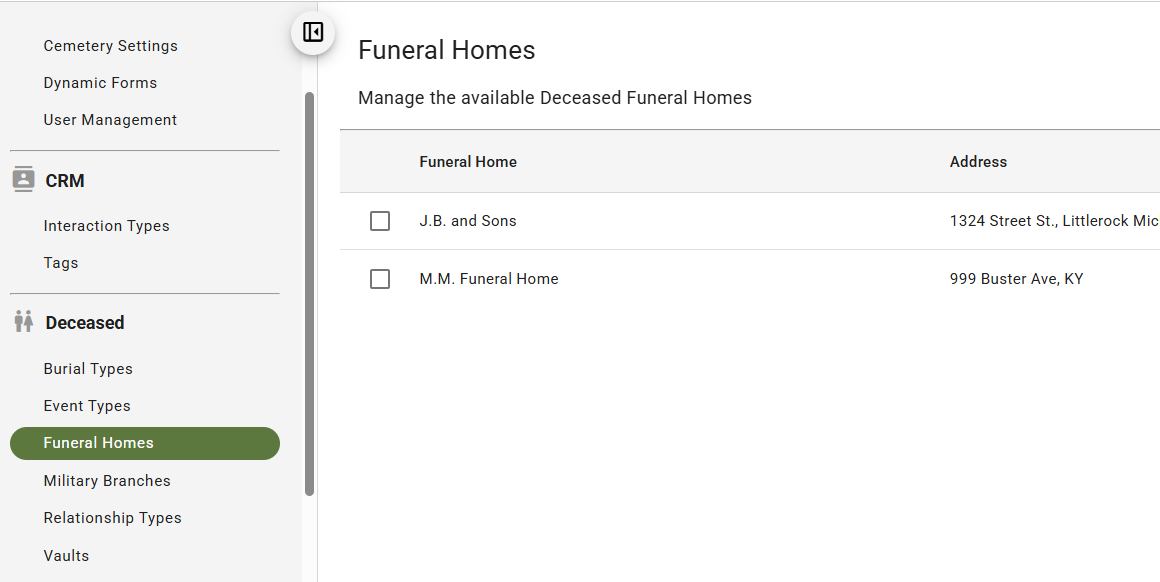Click the Funeral Home column header
1160x582 pixels.
point(468,162)
